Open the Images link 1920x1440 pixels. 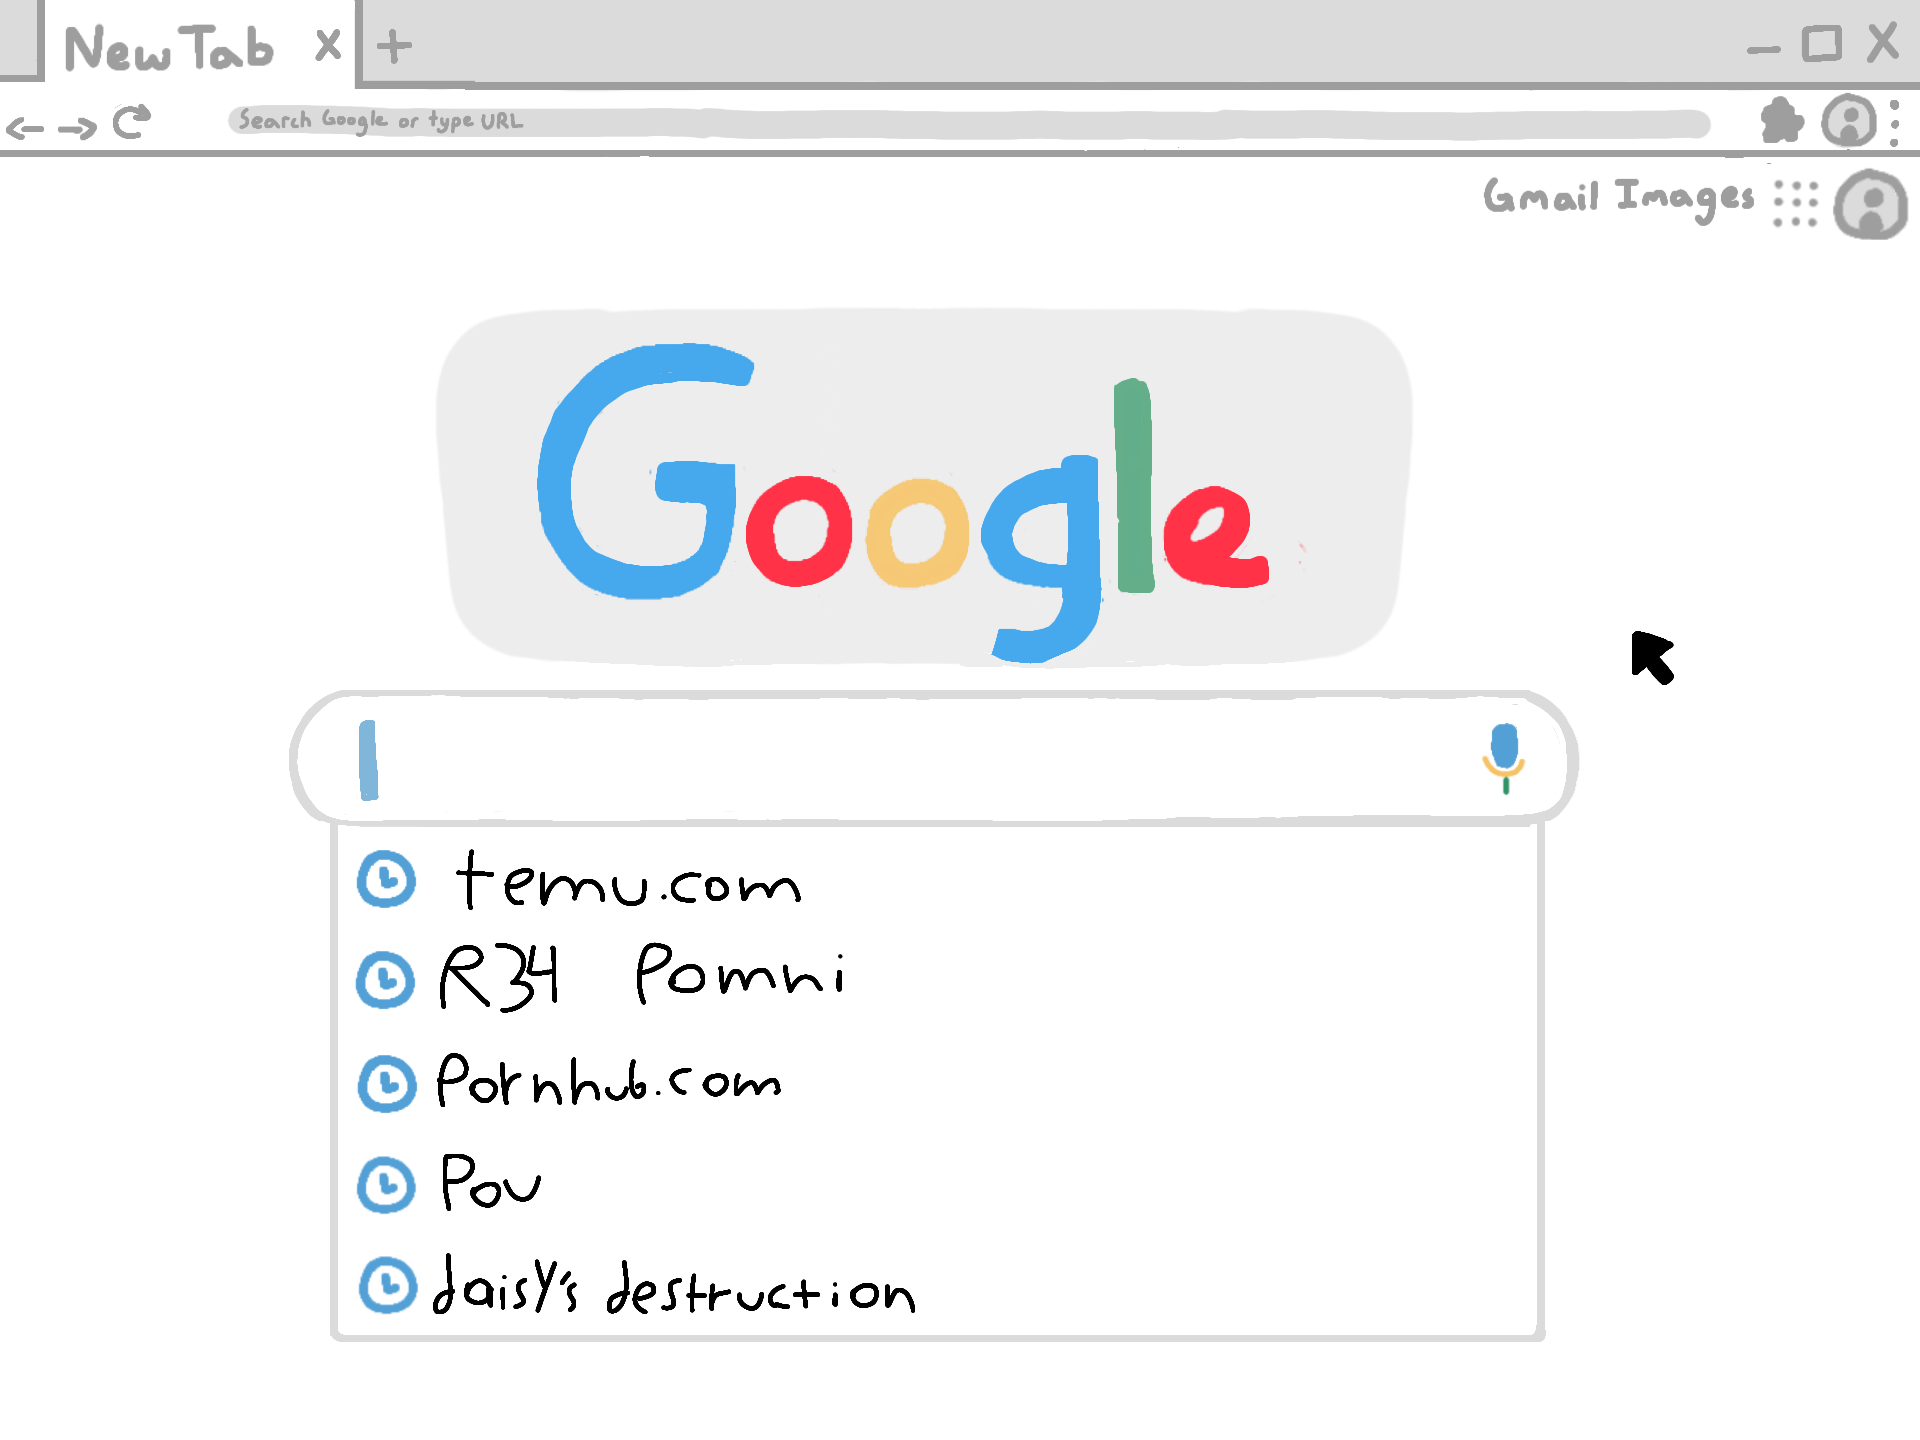[x=1685, y=198]
